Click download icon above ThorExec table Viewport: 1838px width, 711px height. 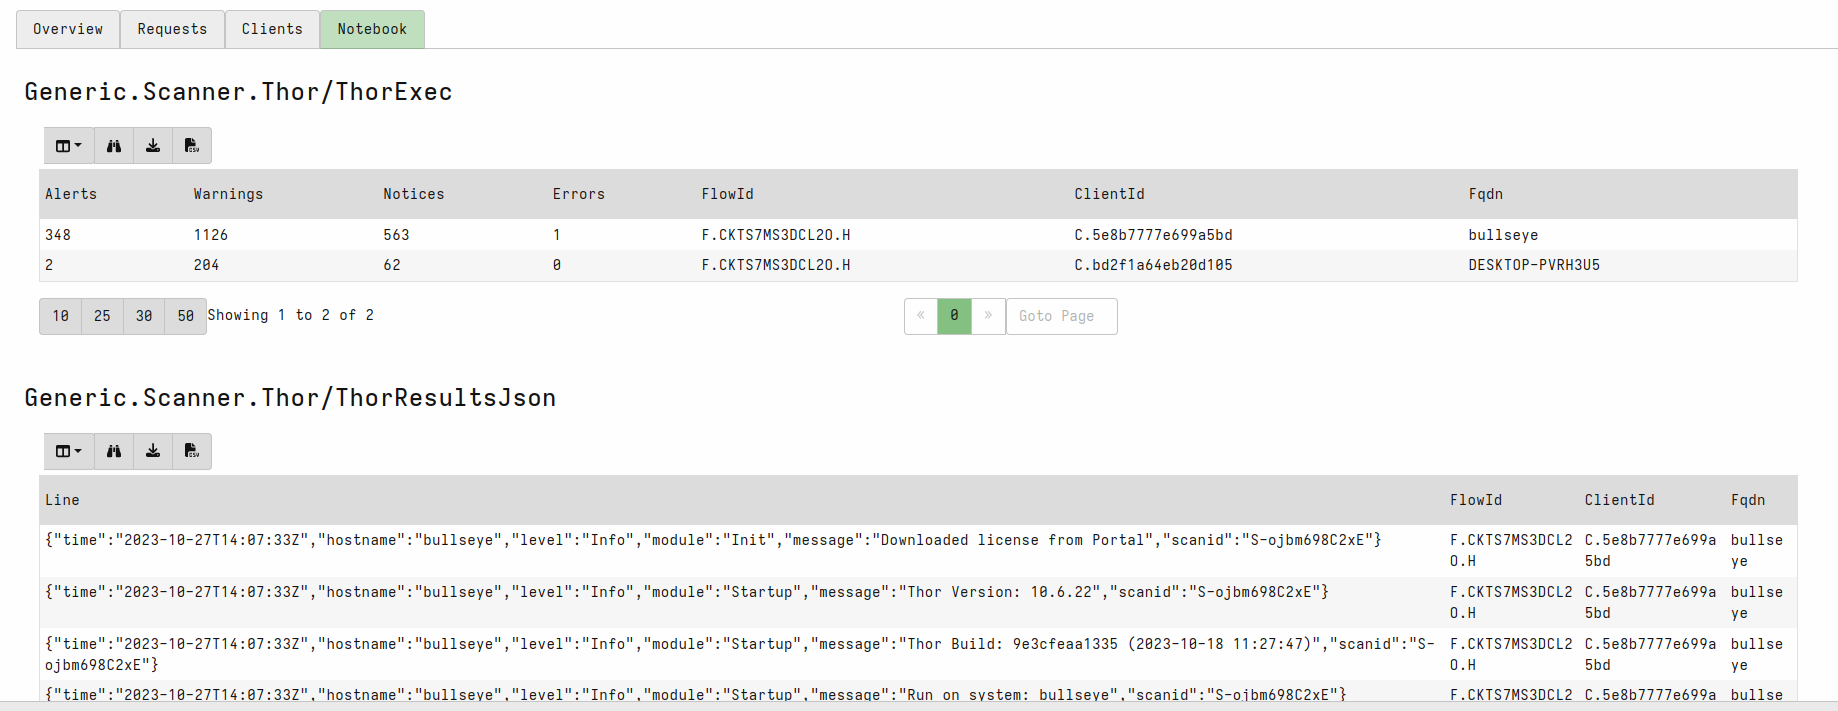click(153, 146)
